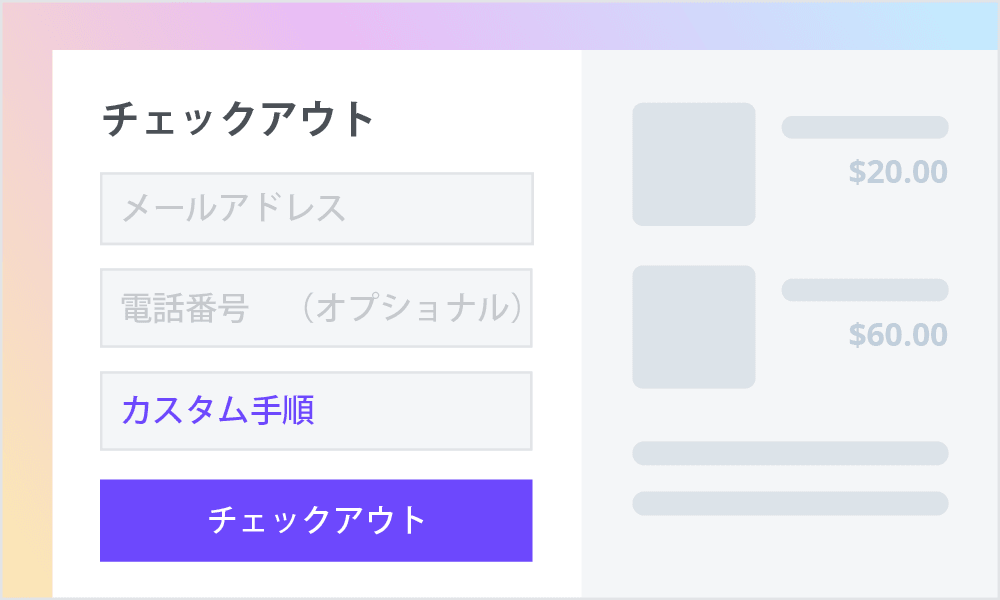Click the カスタム手順 custom instructions field
The width and height of the screenshot is (1000, 600).
[316, 410]
